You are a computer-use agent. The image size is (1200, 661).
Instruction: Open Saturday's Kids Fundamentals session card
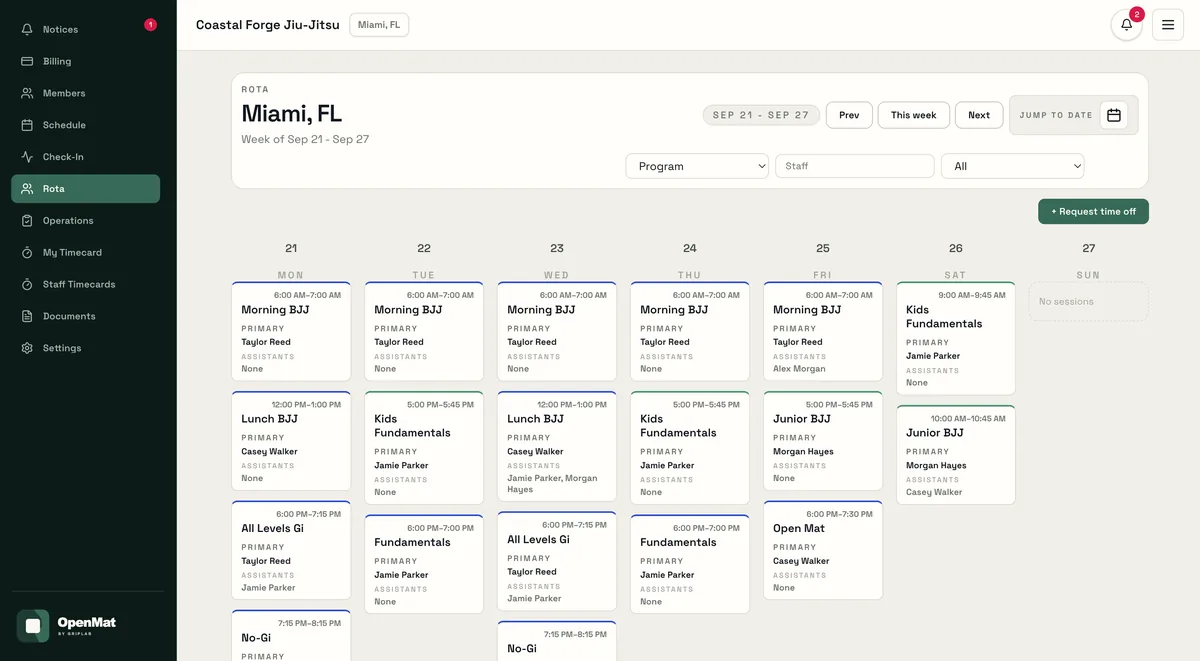(956, 338)
